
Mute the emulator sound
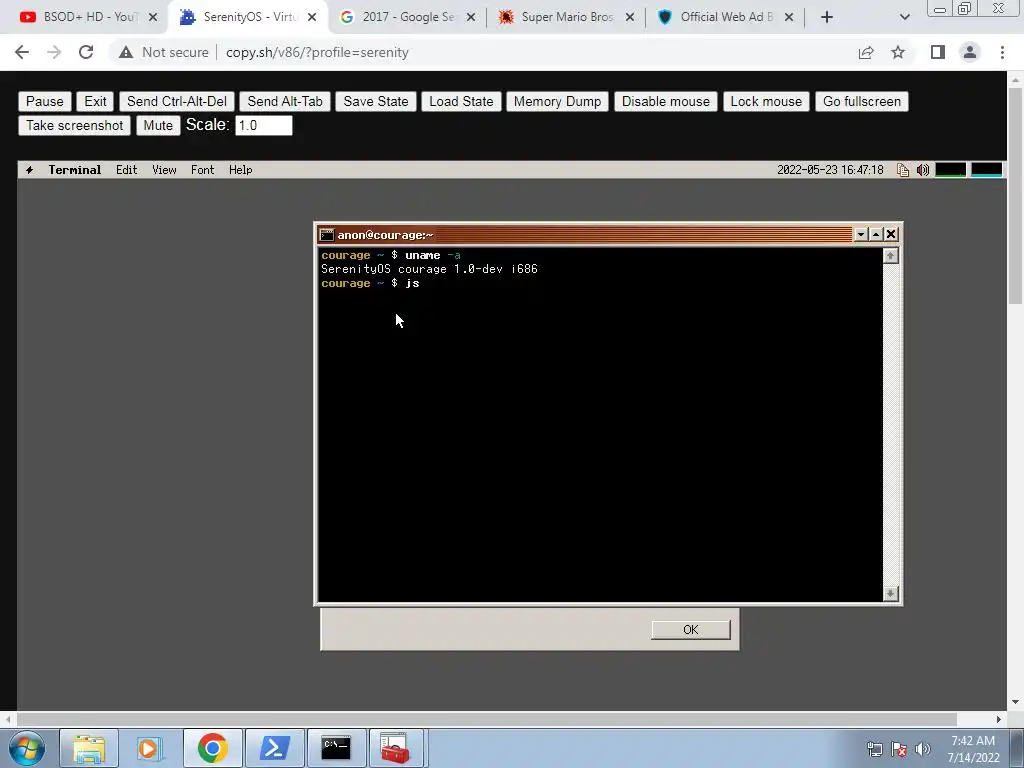[x=158, y=125]
